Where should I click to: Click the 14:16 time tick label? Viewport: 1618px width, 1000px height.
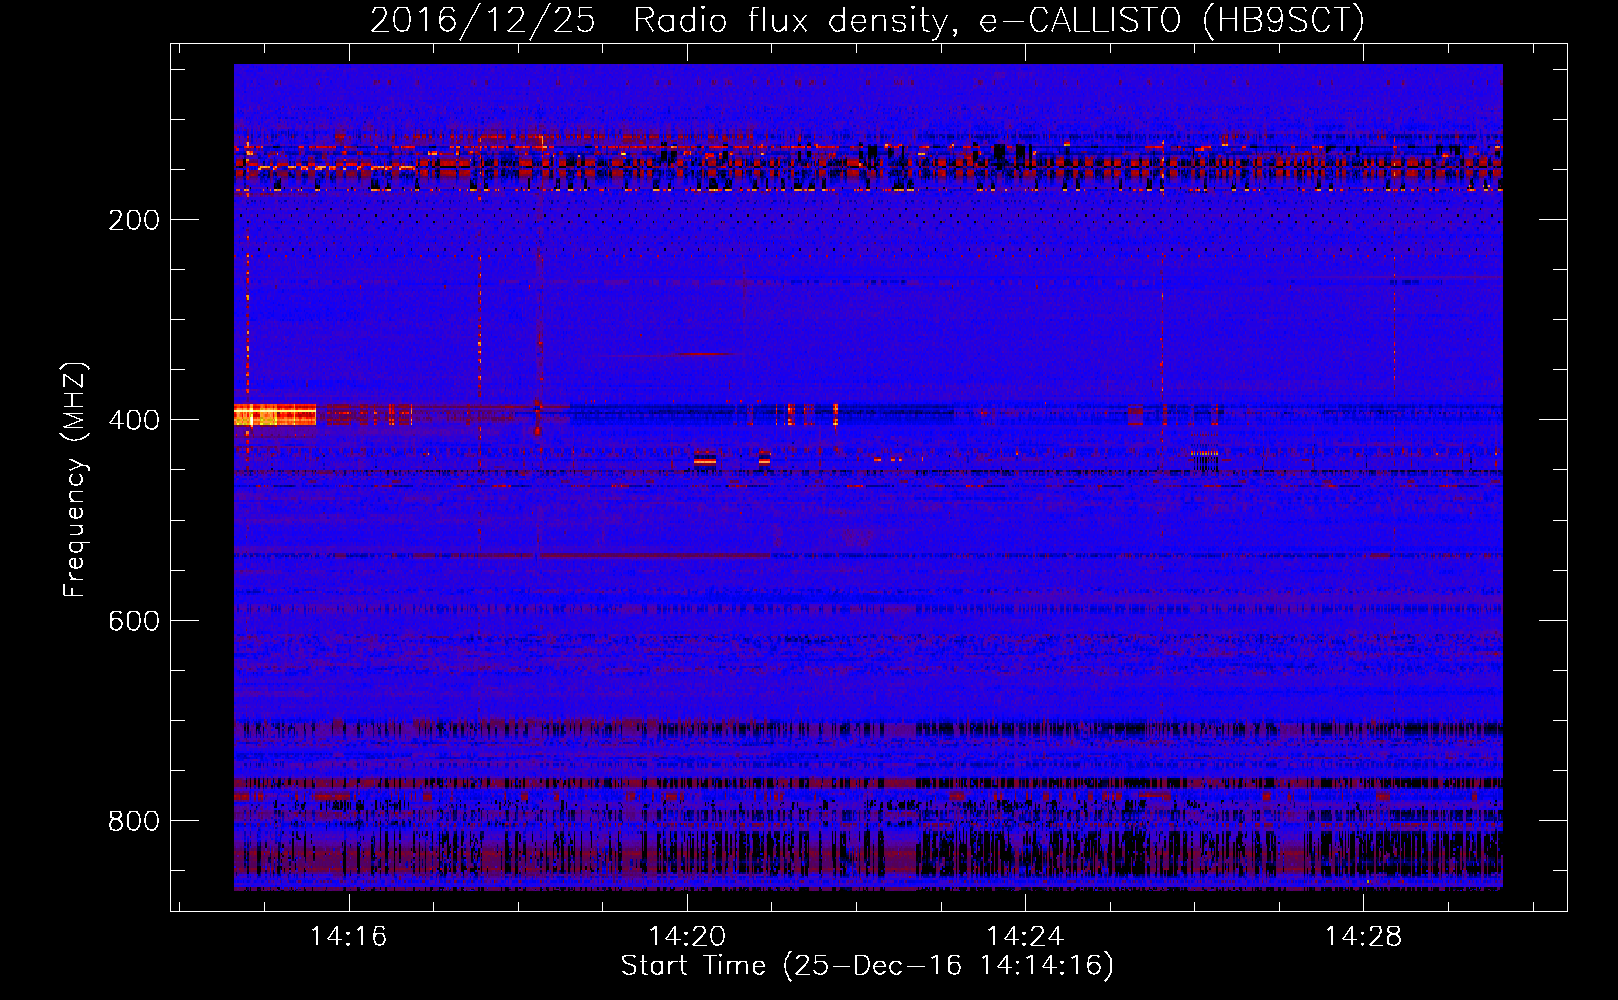pyautogui.click(x=348, y=937)
